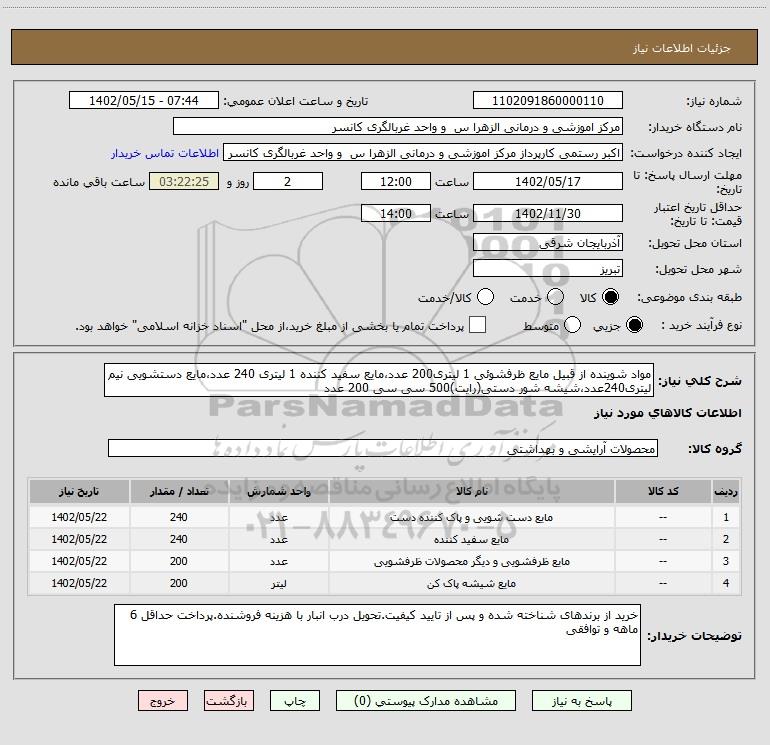This screenshot has width=770, height=745.
Task: Click the نام دستگاه خریدار field
Action: pyautogui.click(x=398, y=127)
